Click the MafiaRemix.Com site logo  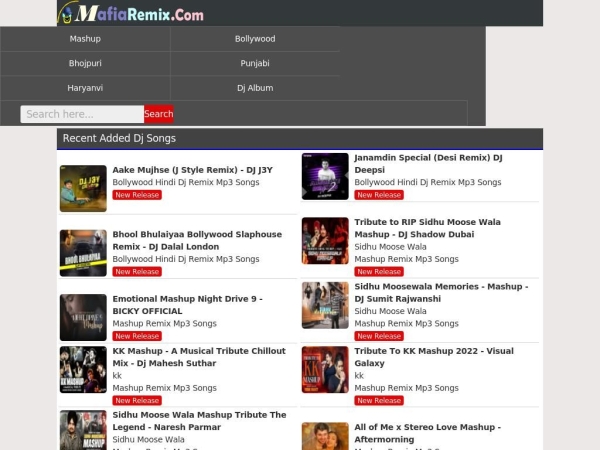(131, 14)
